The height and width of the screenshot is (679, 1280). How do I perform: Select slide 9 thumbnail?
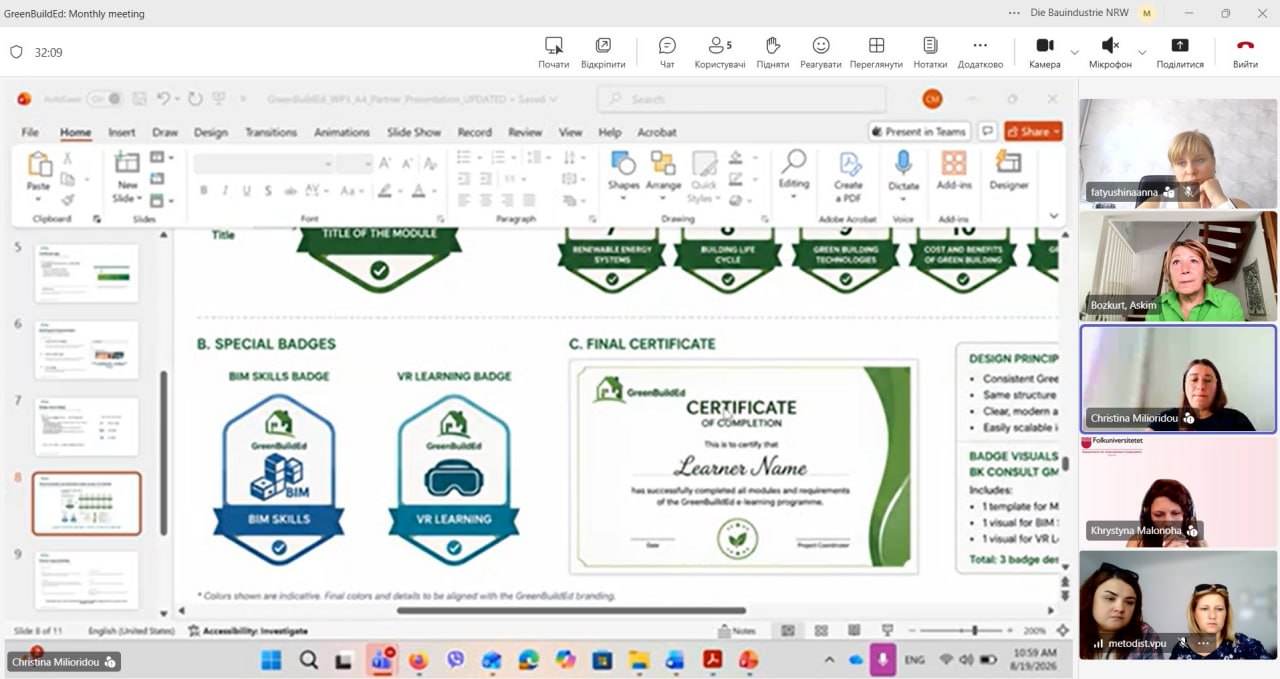coord(87,580)
